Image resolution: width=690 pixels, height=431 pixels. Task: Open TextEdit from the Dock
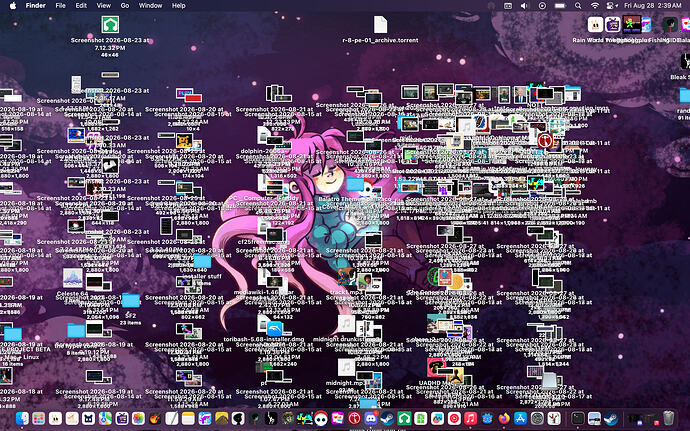[172, 418]
